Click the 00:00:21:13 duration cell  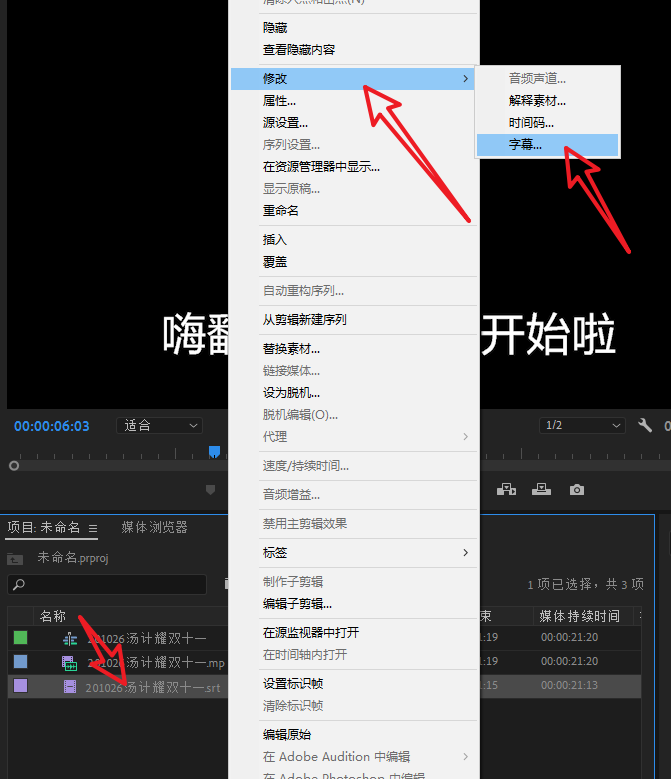pyautogui.click(x=569, y=686)
